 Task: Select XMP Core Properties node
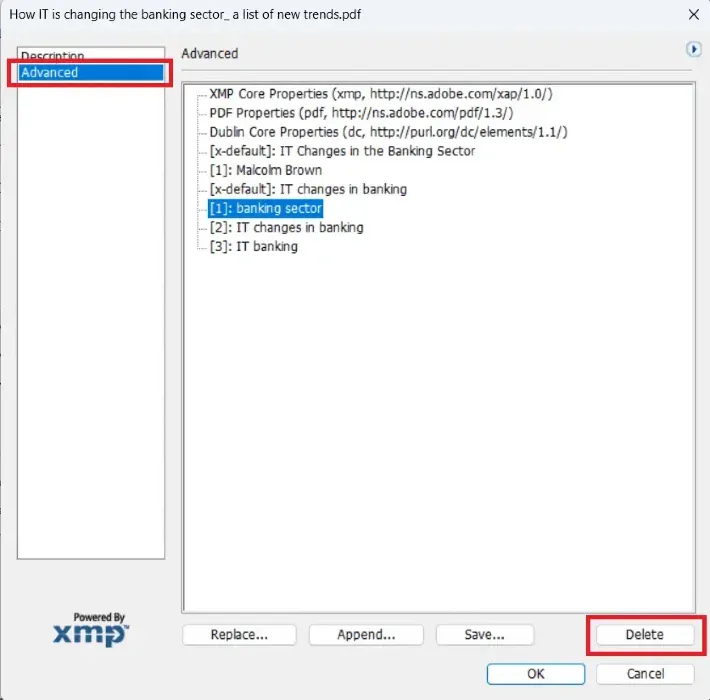click(x=380, y=94)
